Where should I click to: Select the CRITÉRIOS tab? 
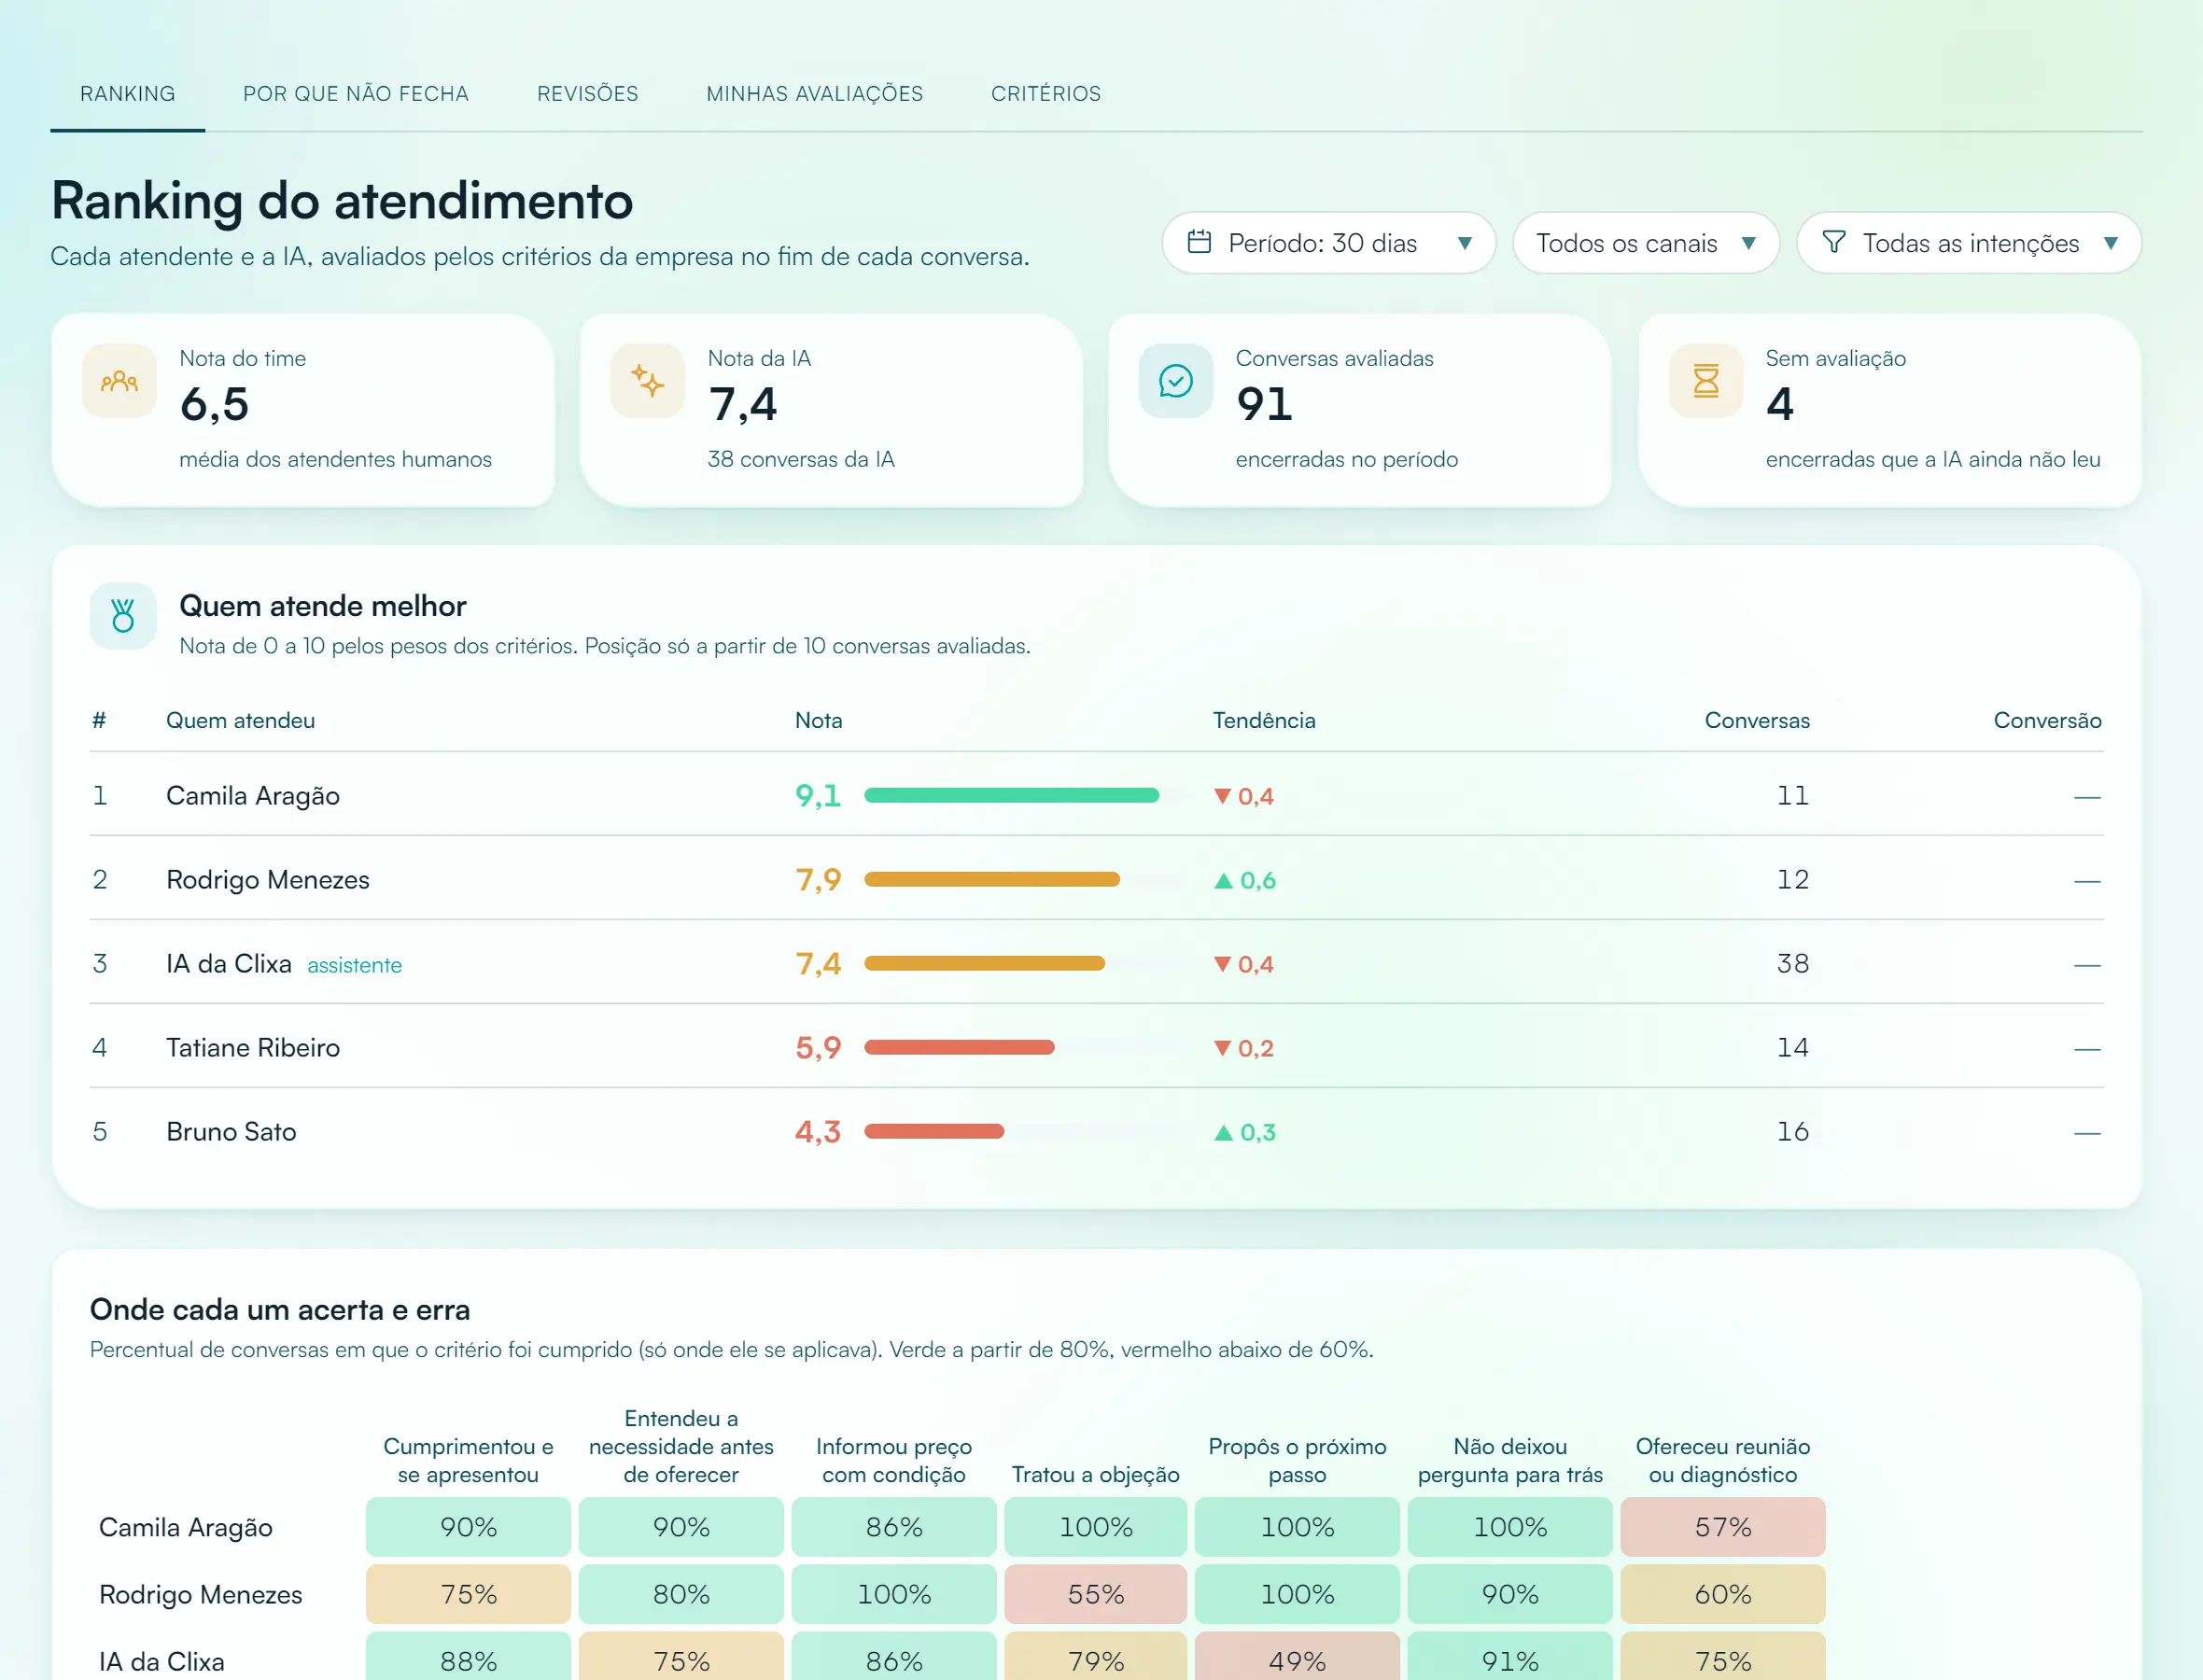pyautogui.click(x=1046, y=94)
